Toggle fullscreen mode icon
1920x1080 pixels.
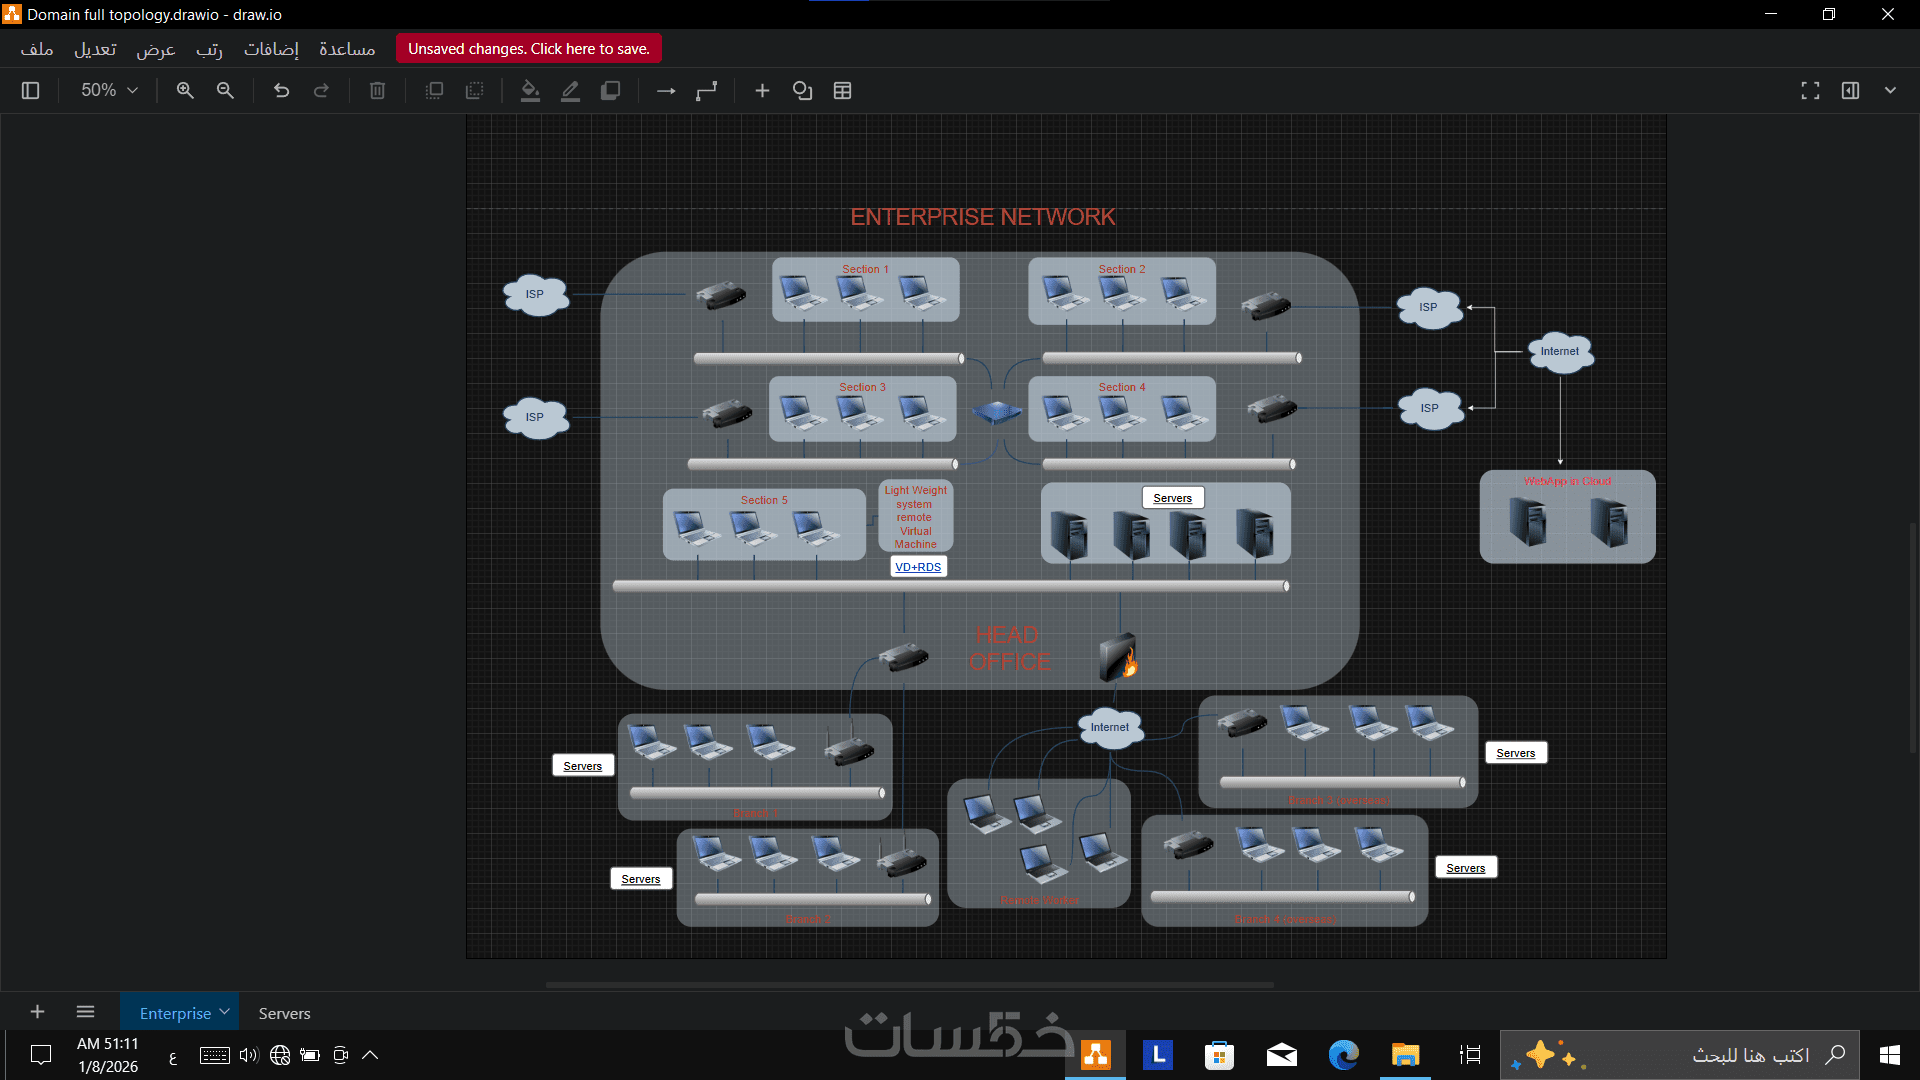coord(1810,91)
